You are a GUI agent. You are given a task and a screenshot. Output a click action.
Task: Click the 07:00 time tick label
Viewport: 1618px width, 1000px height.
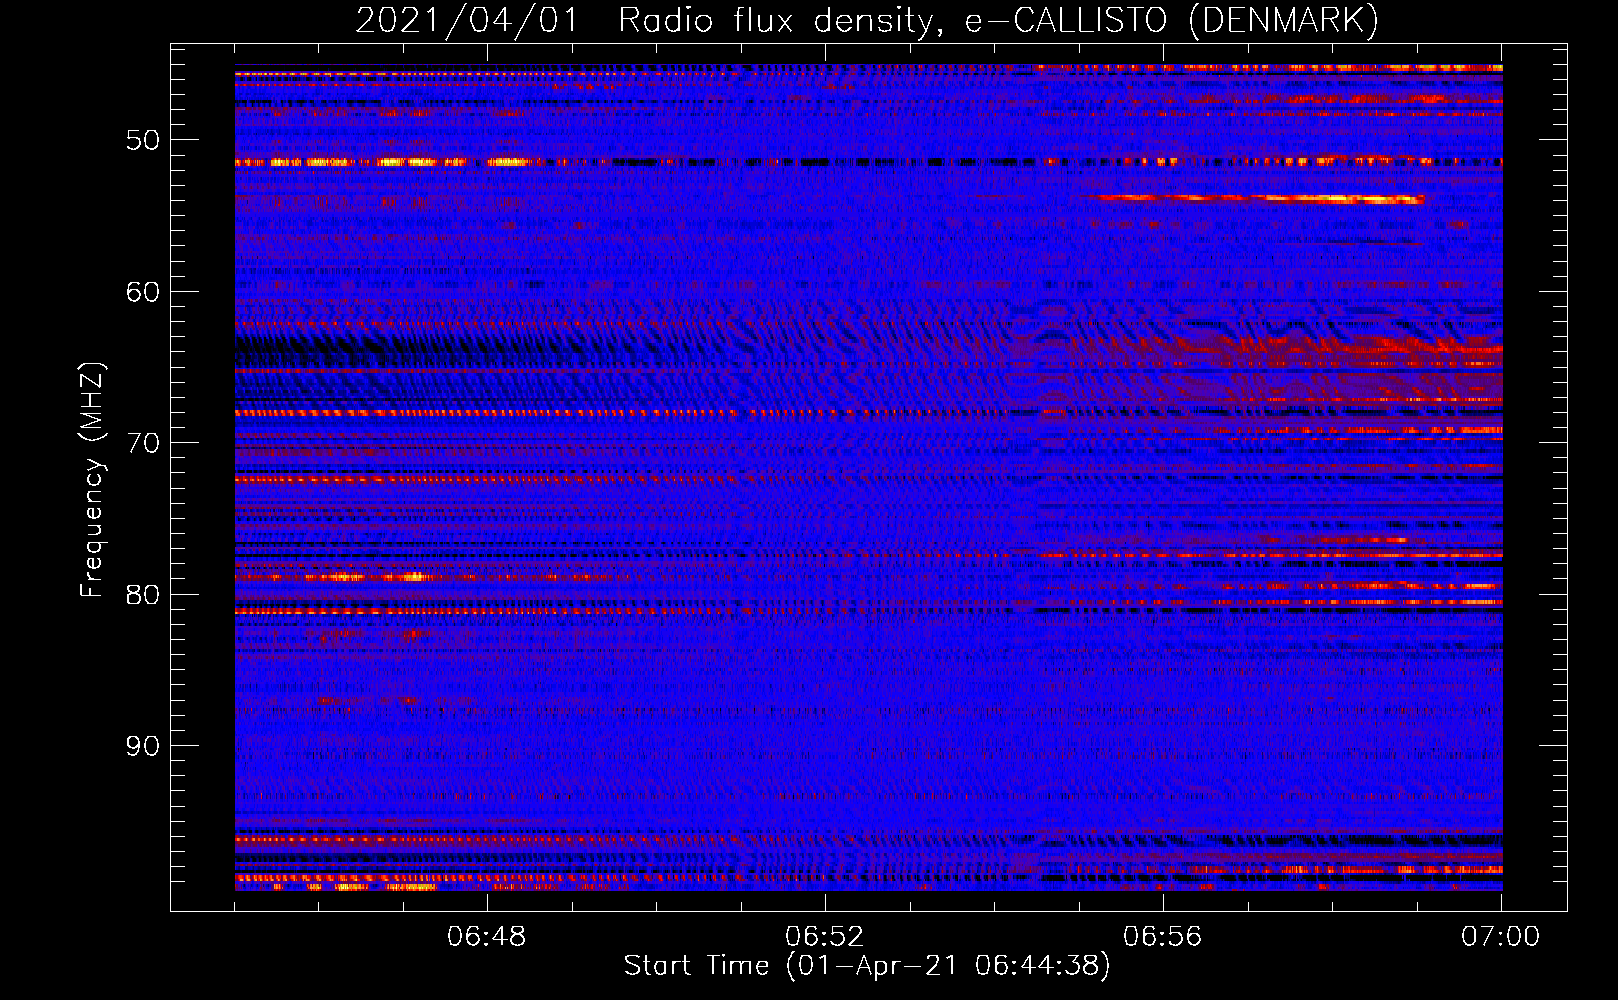1501,937
